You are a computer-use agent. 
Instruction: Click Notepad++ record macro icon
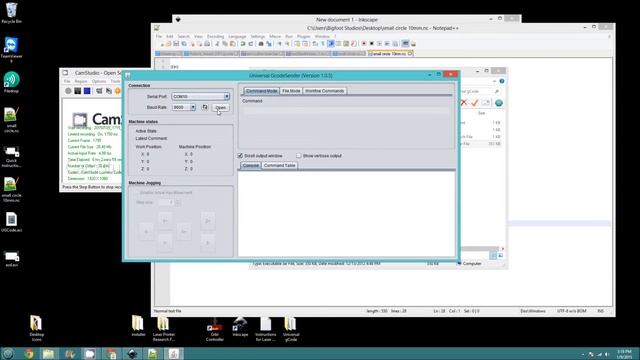[364, 44]
